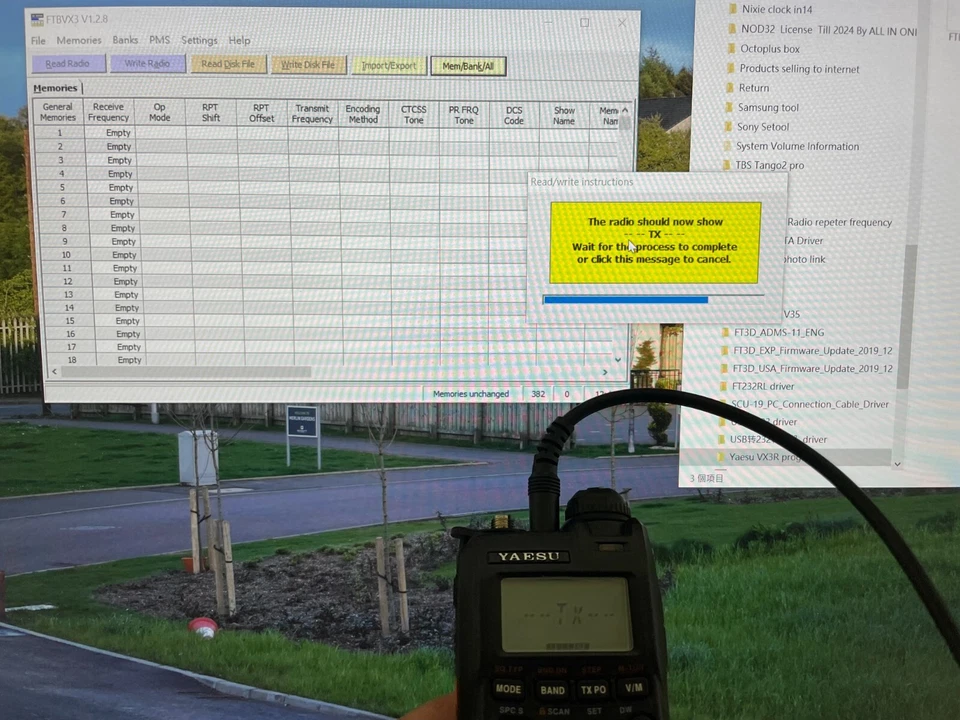Select the Empty cell in memory row 1
Viewport: 960px width, 720px height.
pyautogui.click(x=118, y=132)
